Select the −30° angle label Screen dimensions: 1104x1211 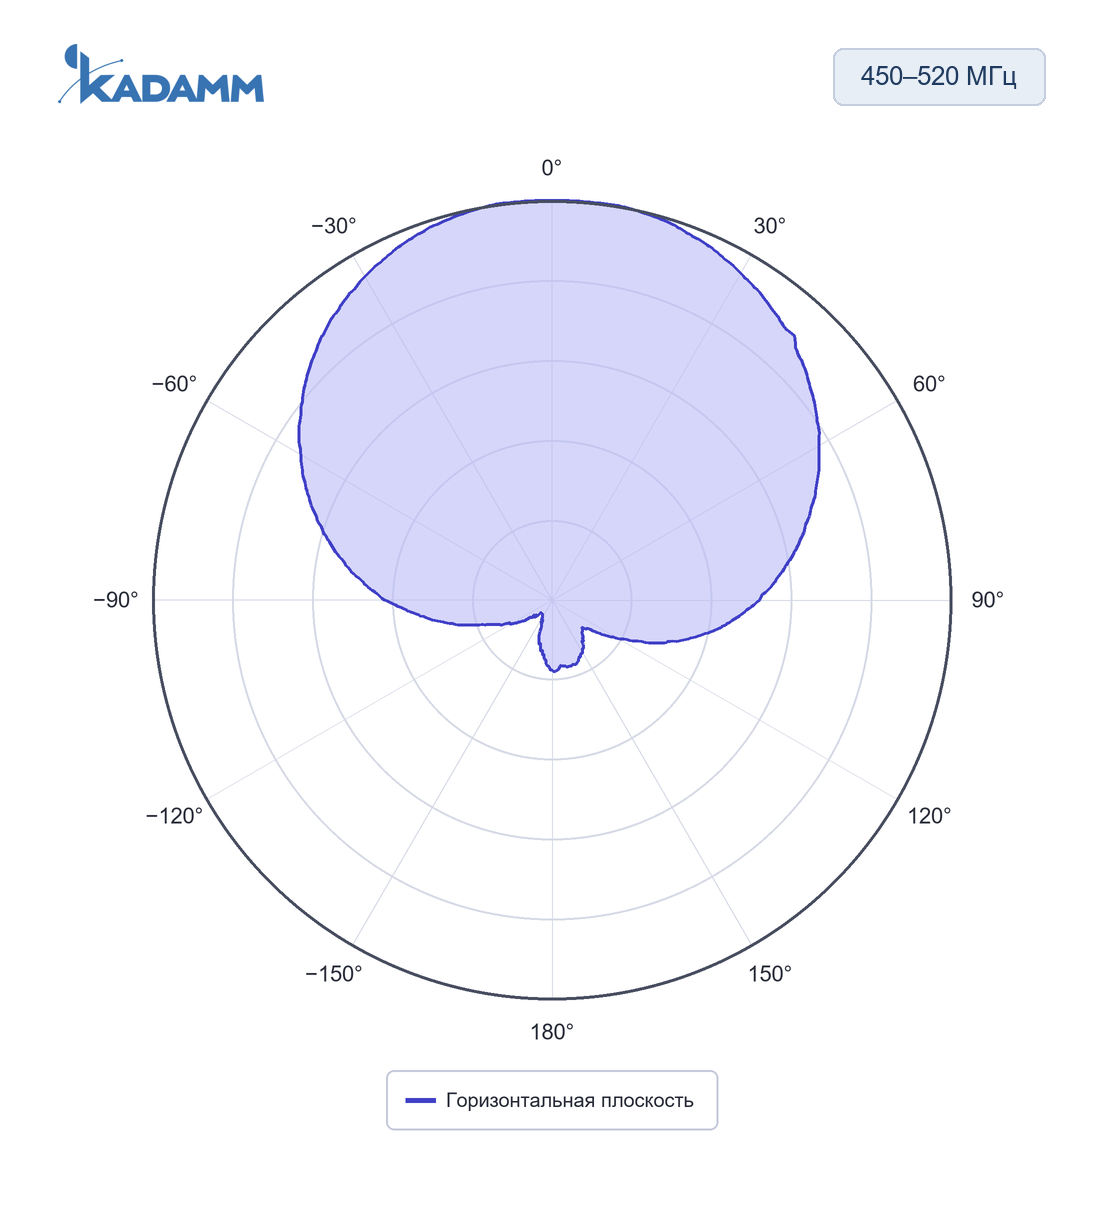pyautogui.click(x=334, y=226)
